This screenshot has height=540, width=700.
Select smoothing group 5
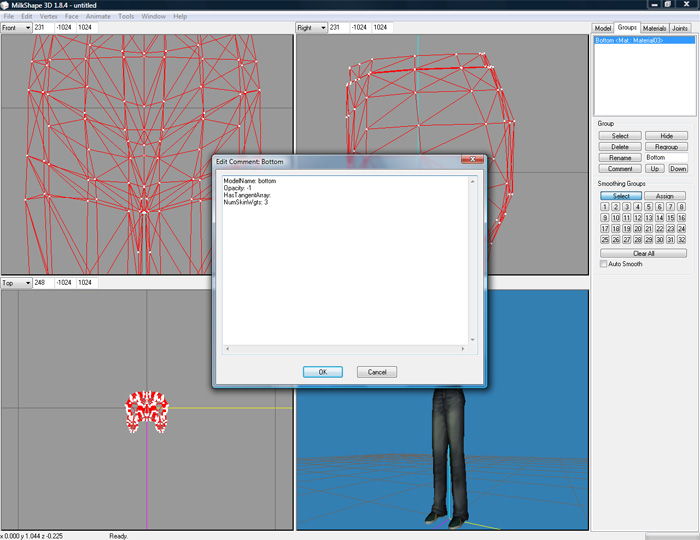coord(649,207)
